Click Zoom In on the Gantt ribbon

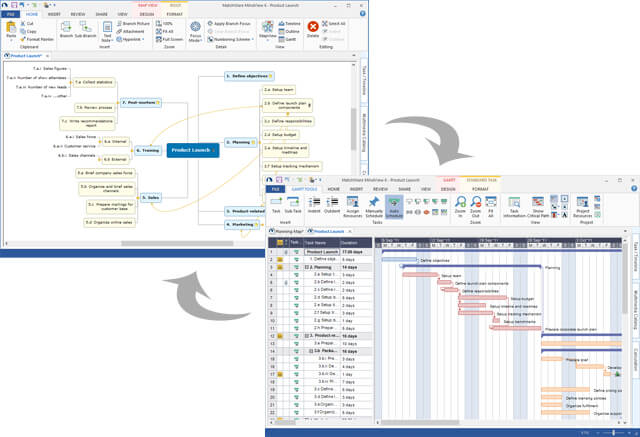tap(460, 207)
